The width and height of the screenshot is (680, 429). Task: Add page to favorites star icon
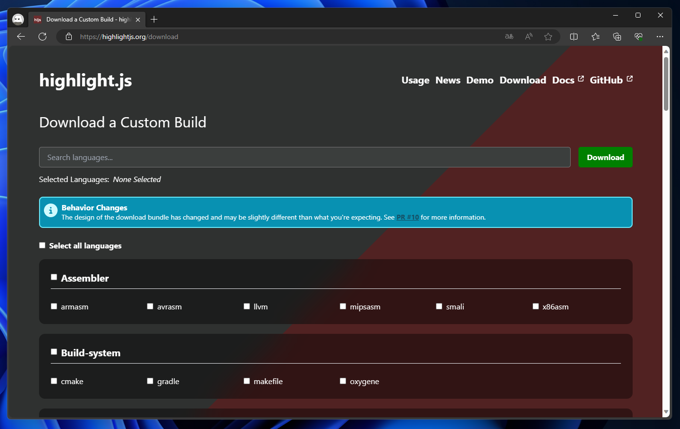click(548, 37)
